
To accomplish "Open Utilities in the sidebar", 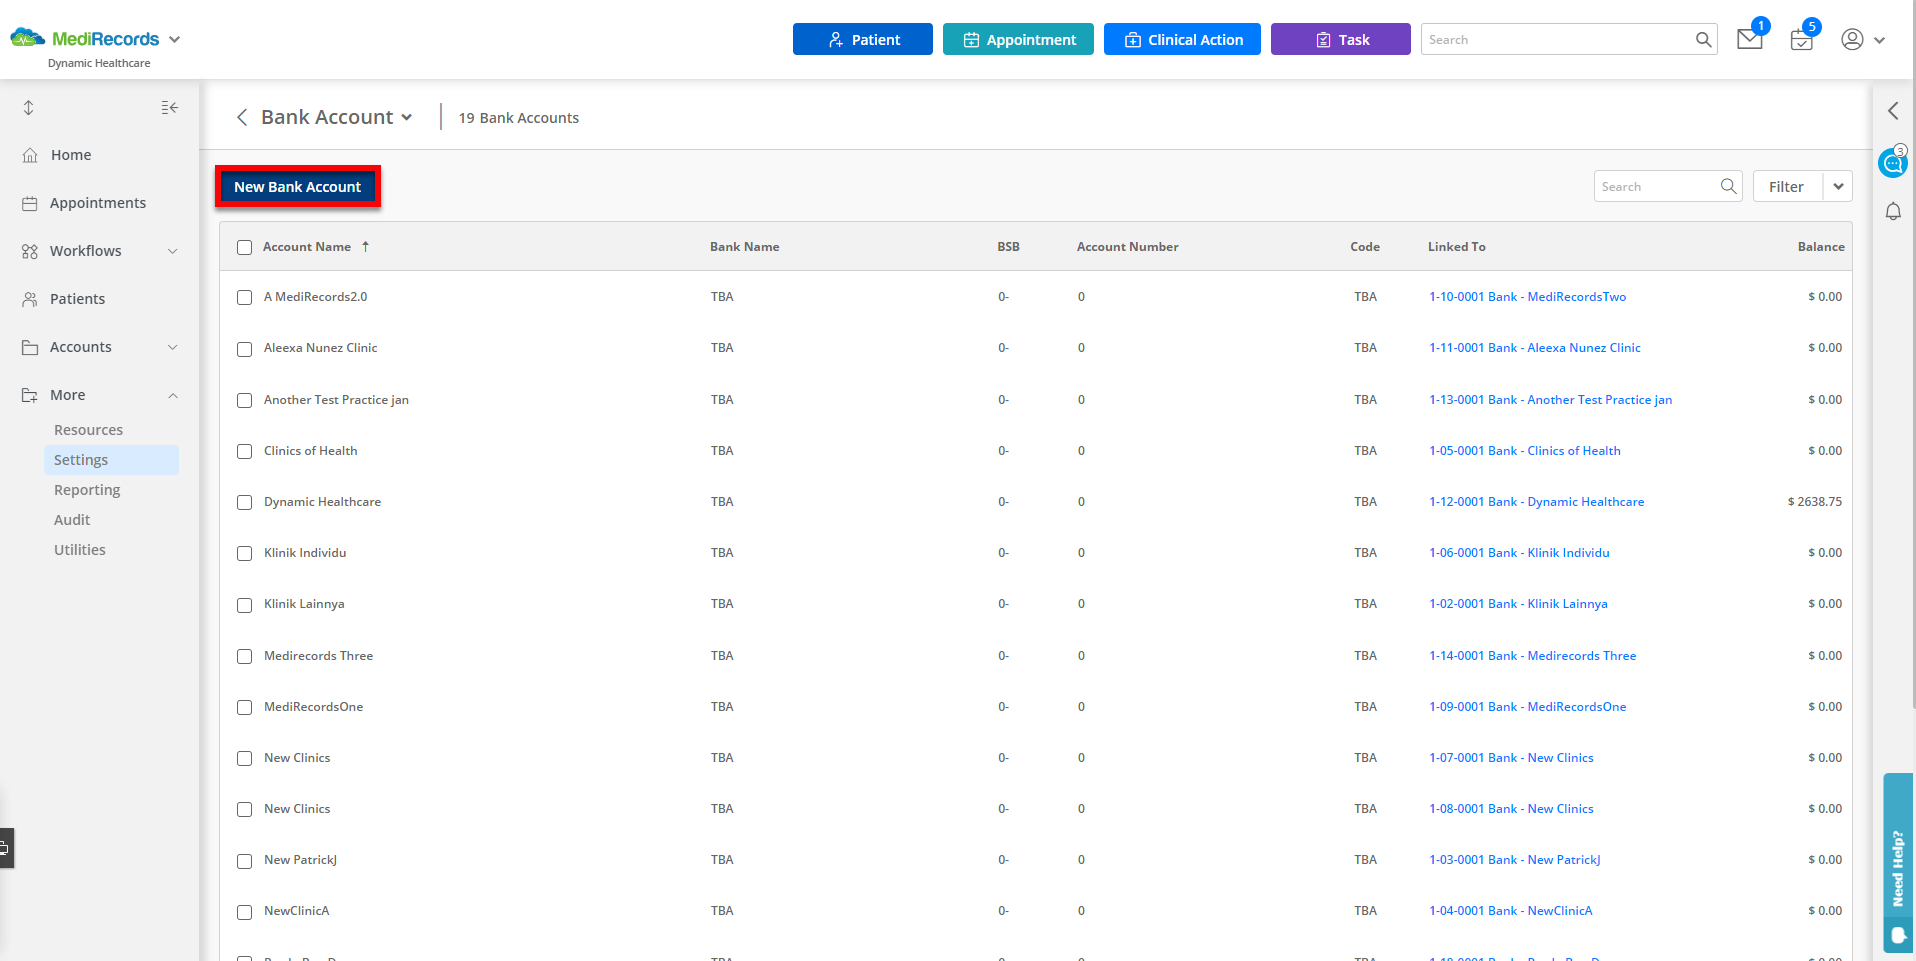I will (x=80, y=550).
